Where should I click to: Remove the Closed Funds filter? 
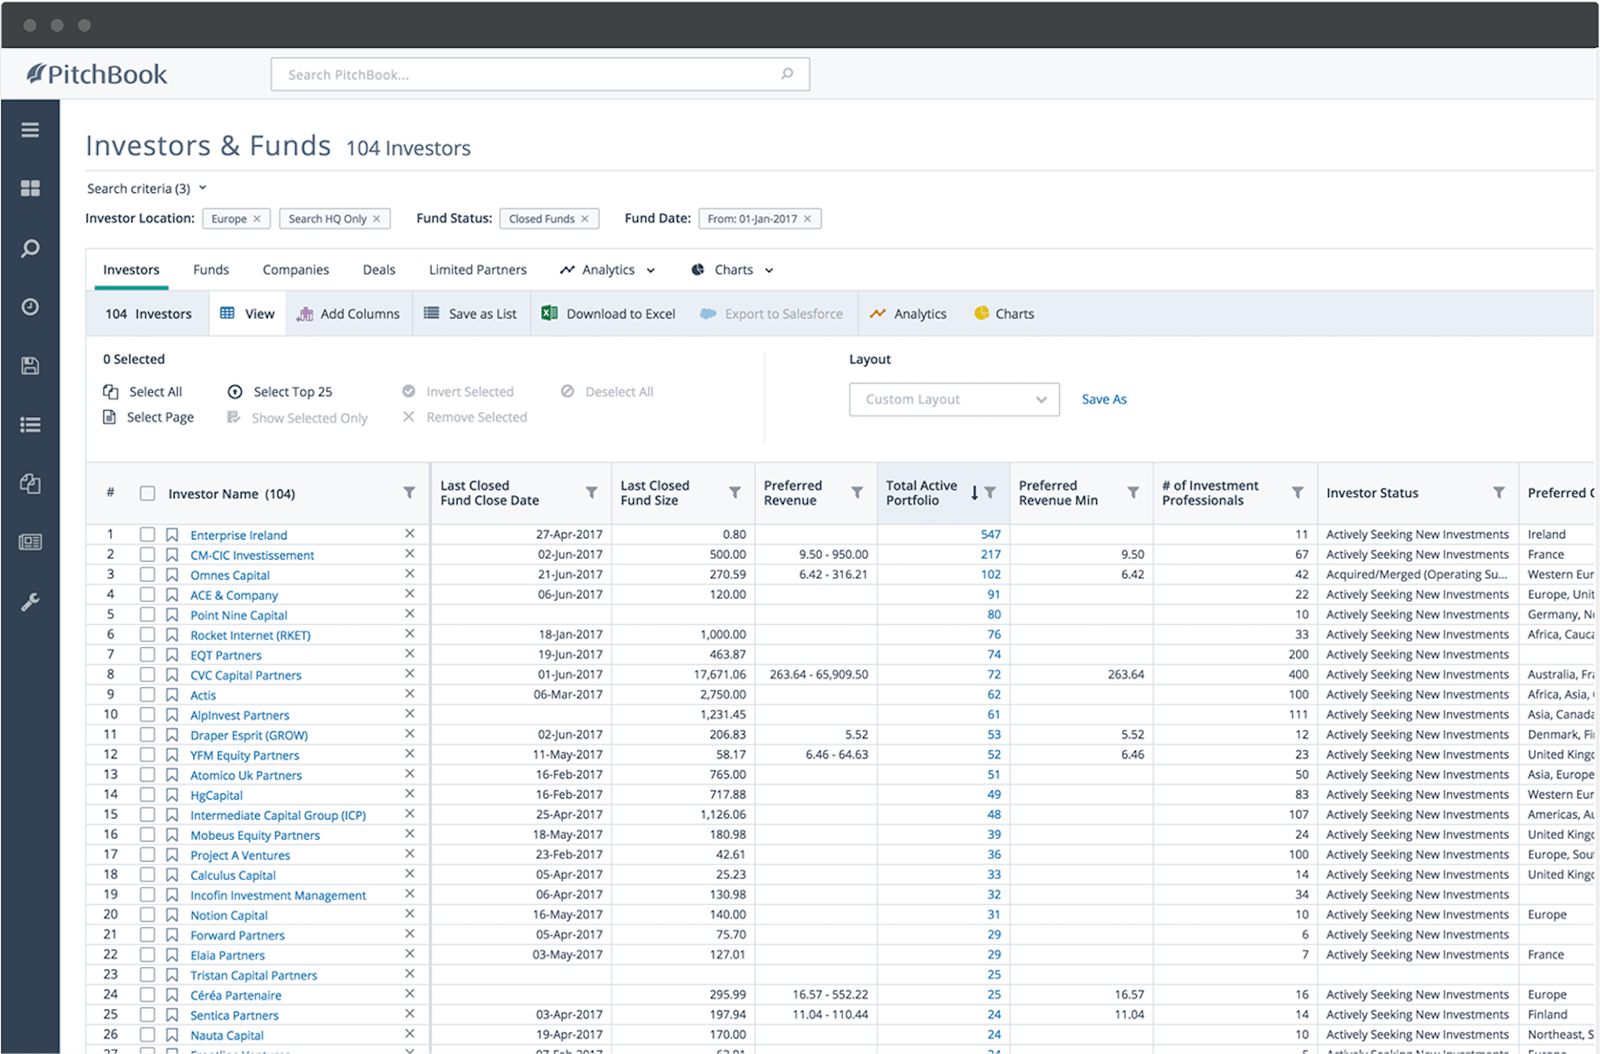pyautogui.click(x=585, y=219)
